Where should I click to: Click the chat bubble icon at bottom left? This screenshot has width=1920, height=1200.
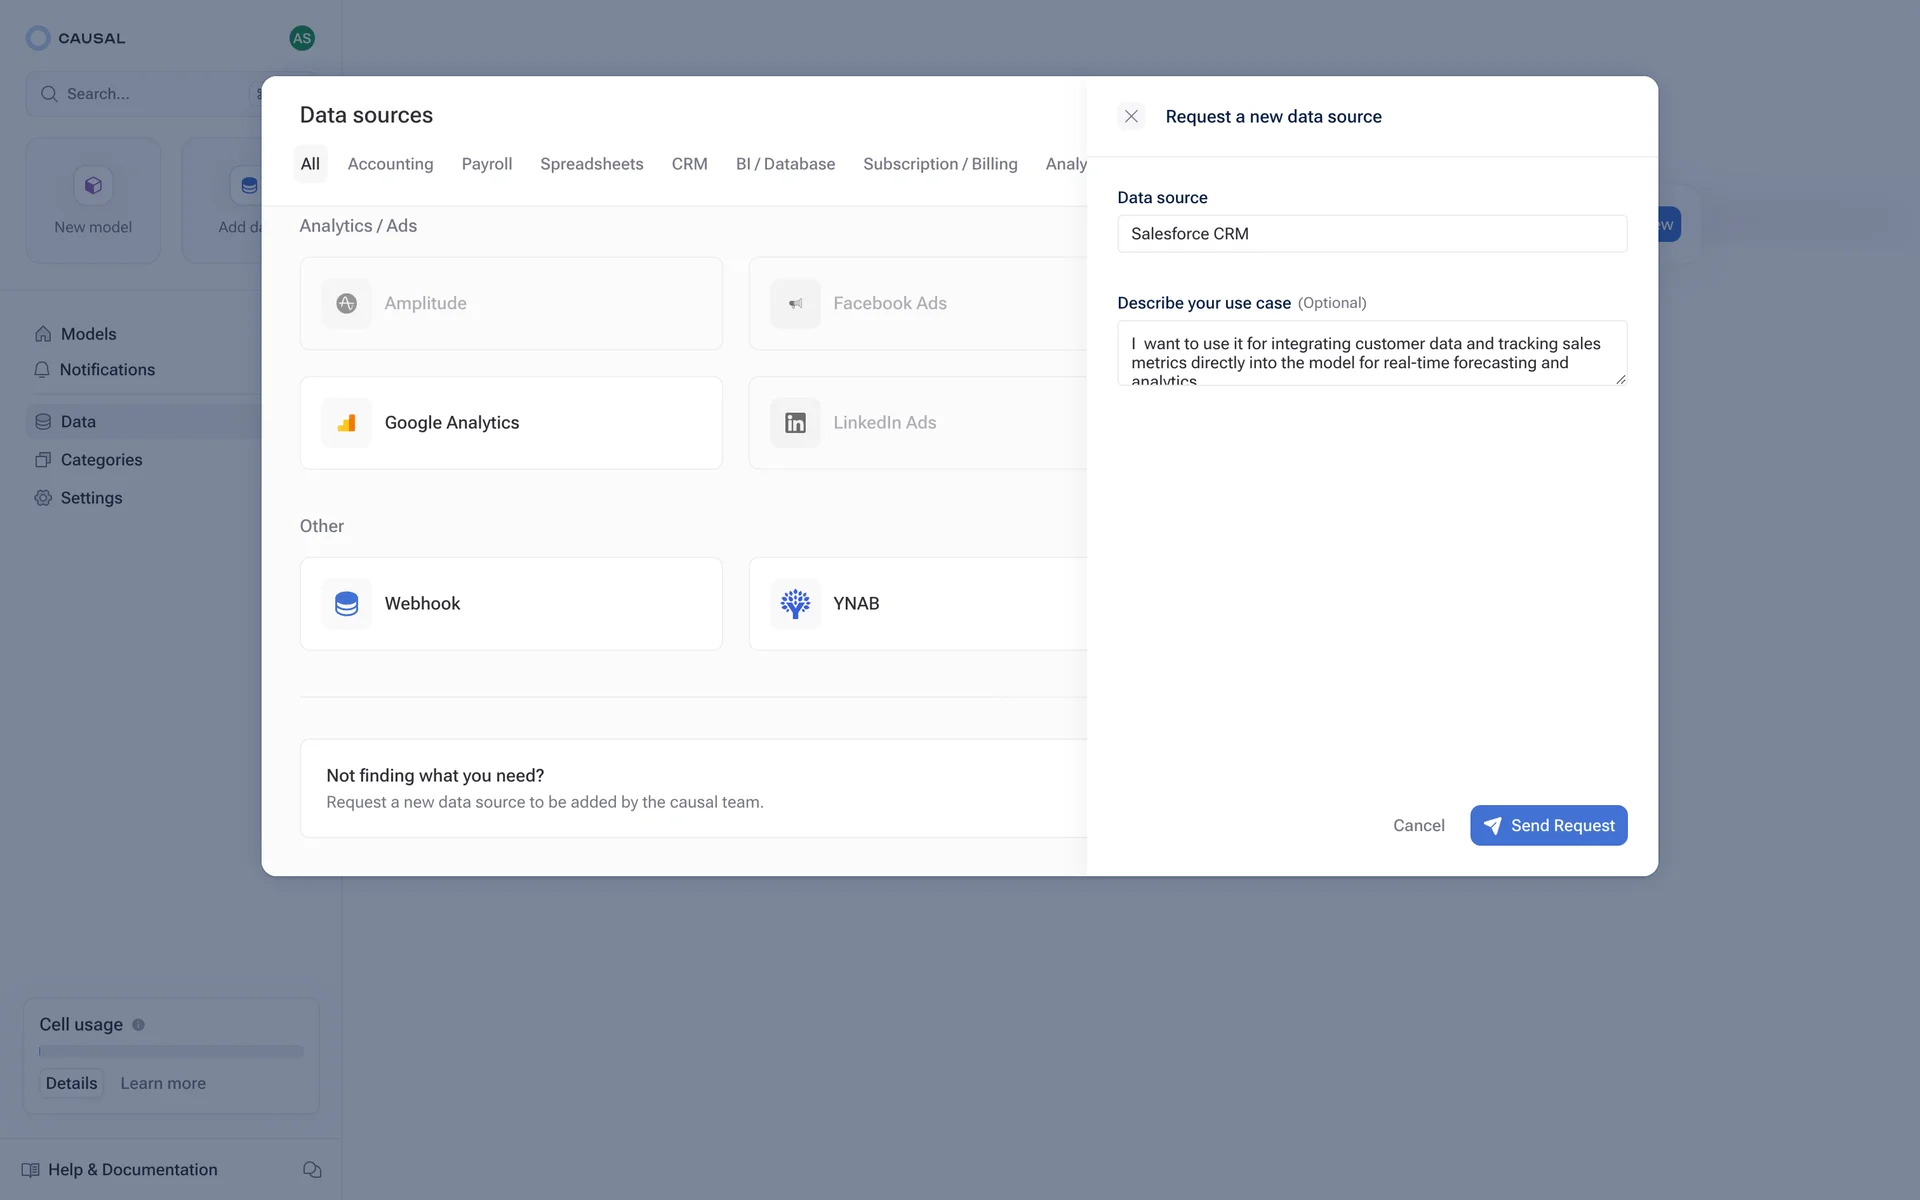[312, 1170]
